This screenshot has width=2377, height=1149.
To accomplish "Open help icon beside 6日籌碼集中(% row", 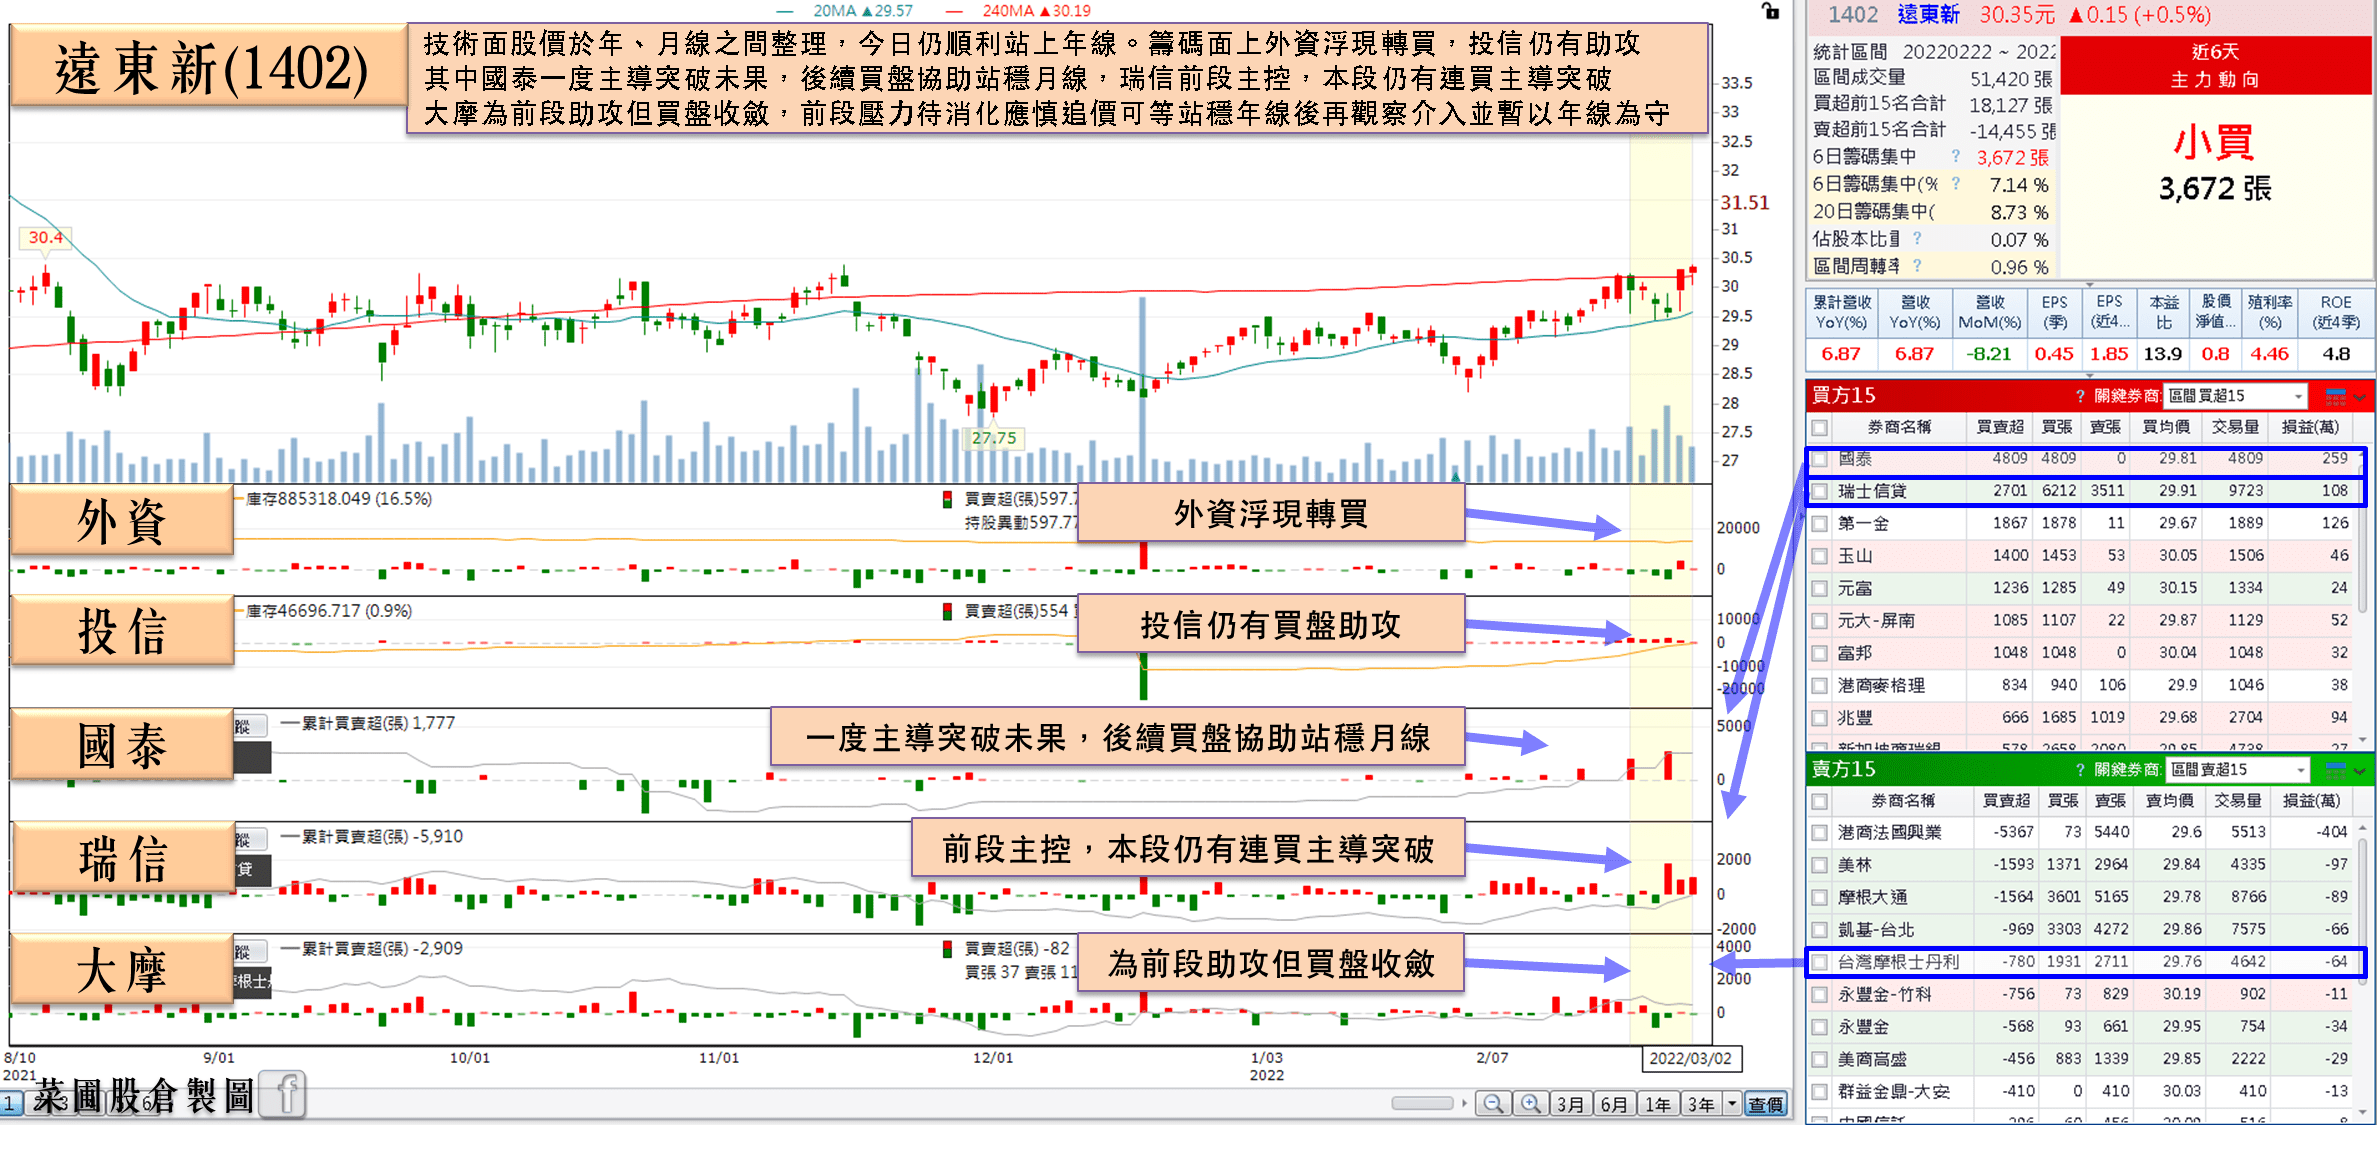I will [1955, 184].
